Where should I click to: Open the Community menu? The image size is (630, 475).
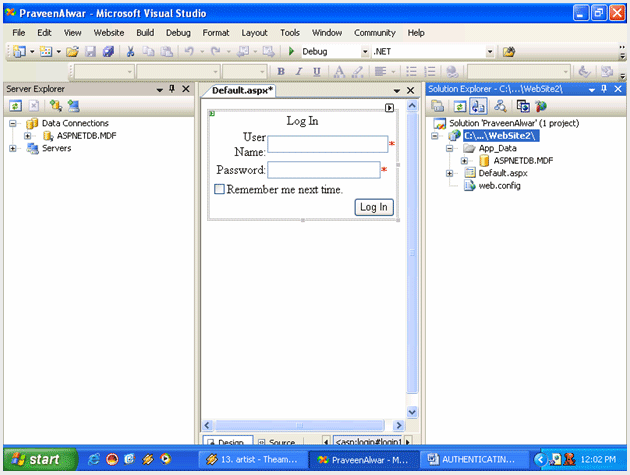point(374,33)
